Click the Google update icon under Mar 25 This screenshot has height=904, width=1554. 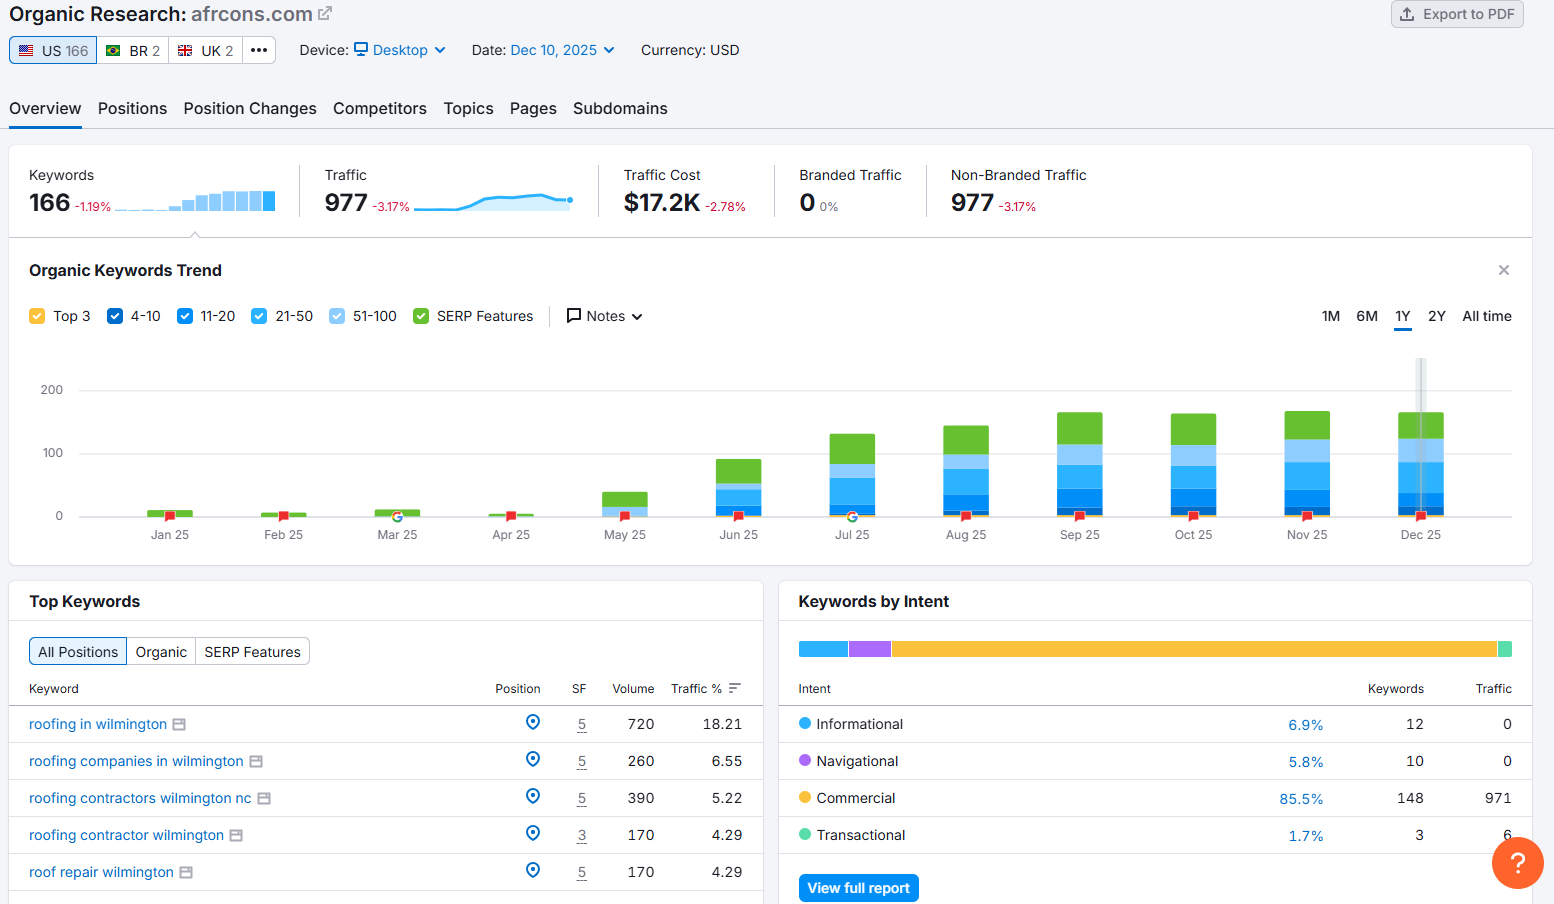[397, 516]
